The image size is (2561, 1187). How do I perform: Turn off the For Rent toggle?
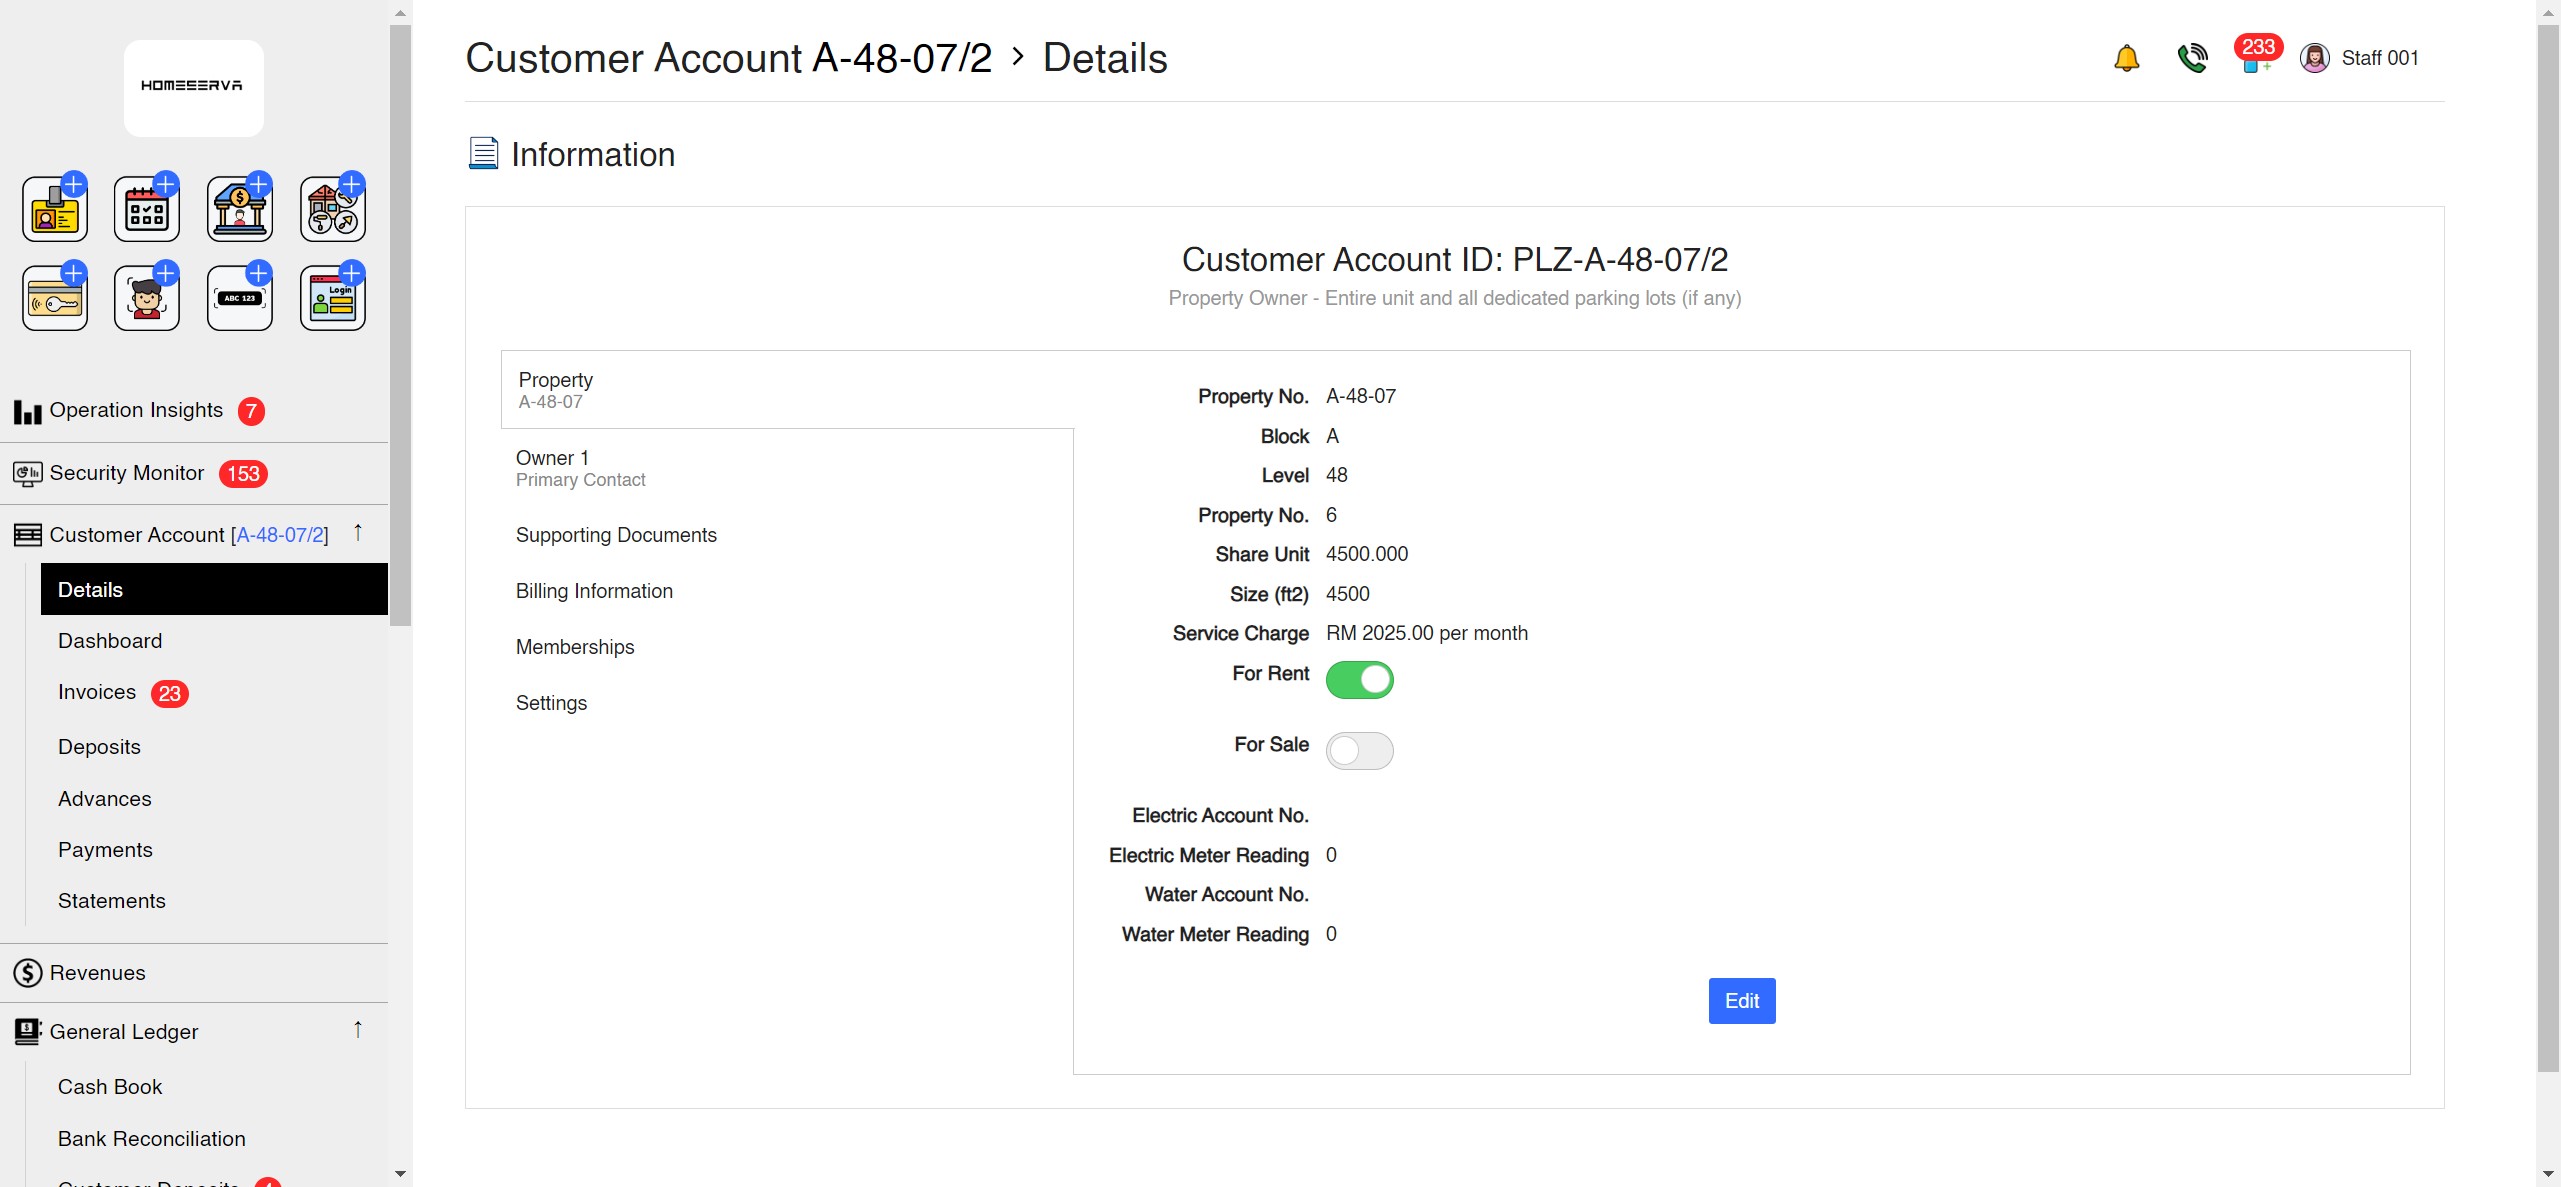point(1359,680)
